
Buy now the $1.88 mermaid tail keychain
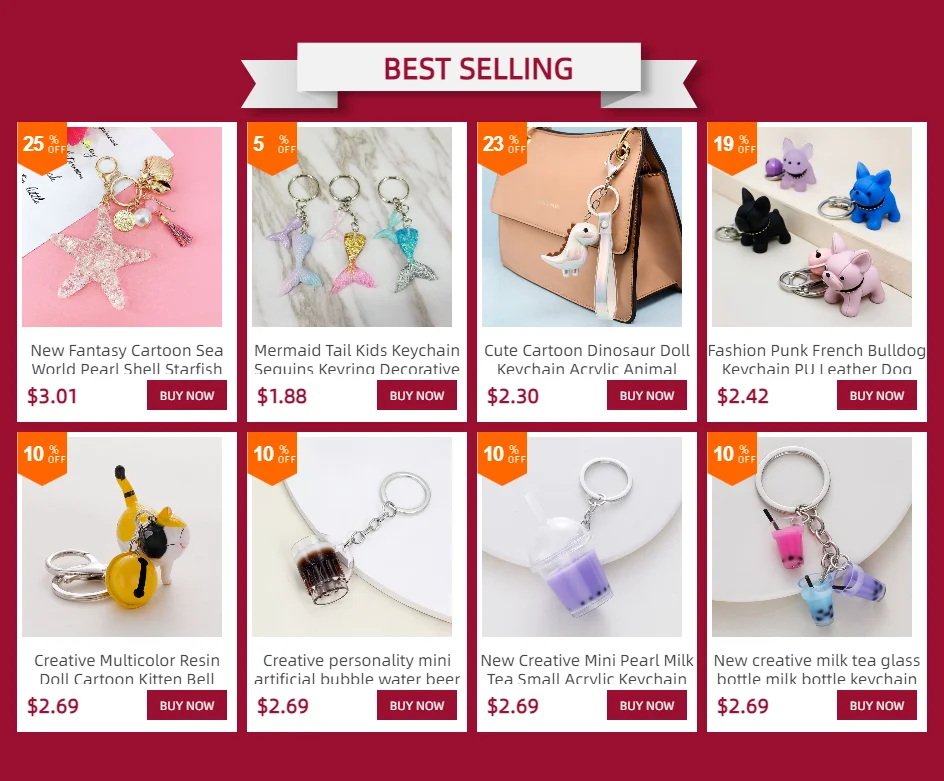(x=417, y=396)
